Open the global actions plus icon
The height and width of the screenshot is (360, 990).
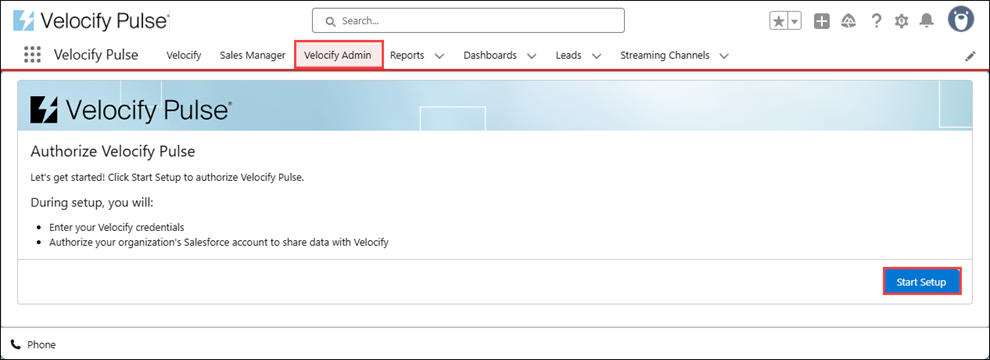[x=821, y=21]
